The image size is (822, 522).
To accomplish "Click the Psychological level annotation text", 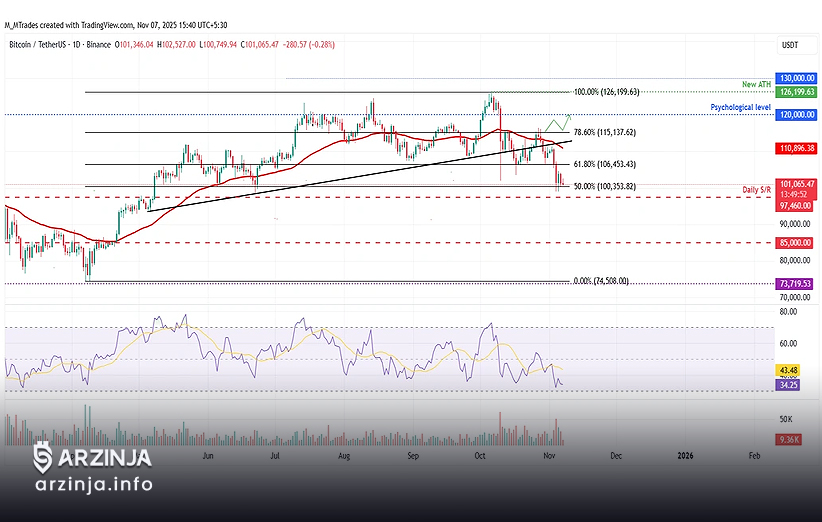I will [x=741, y=106].
